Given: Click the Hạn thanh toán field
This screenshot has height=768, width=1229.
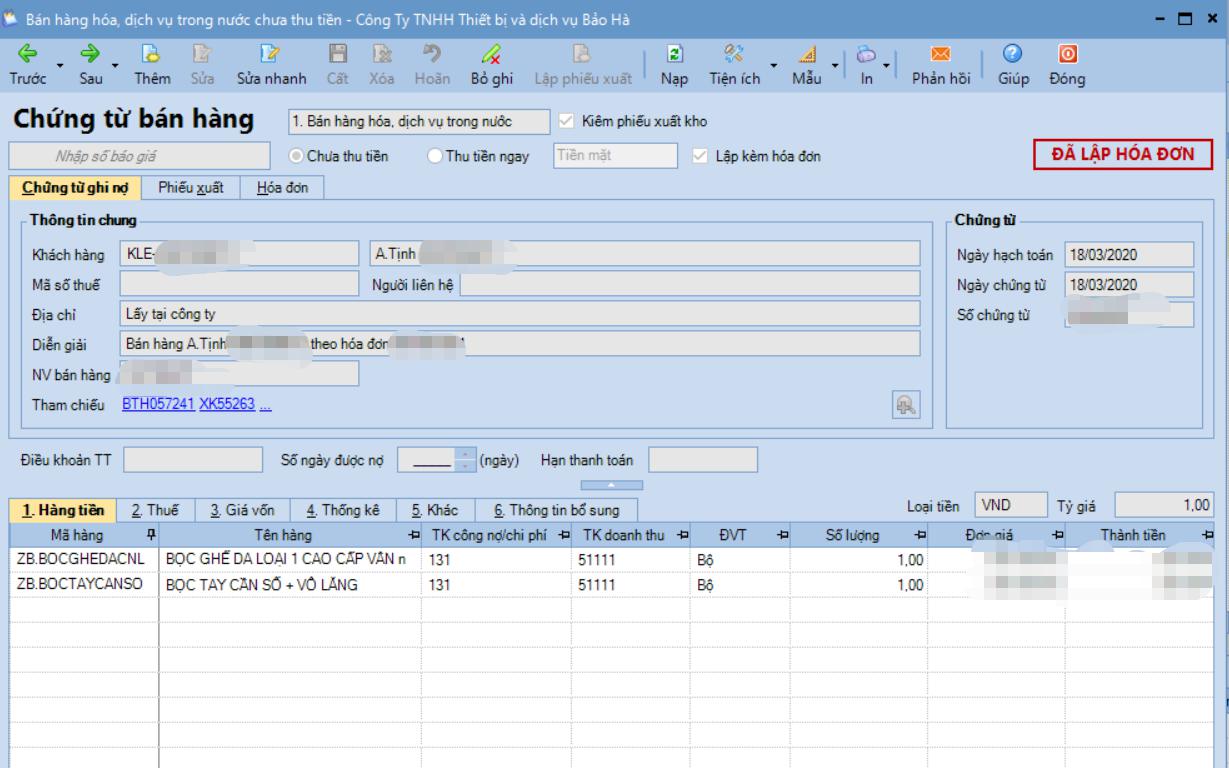Looking at the screenshot, I should click(703, 460).
